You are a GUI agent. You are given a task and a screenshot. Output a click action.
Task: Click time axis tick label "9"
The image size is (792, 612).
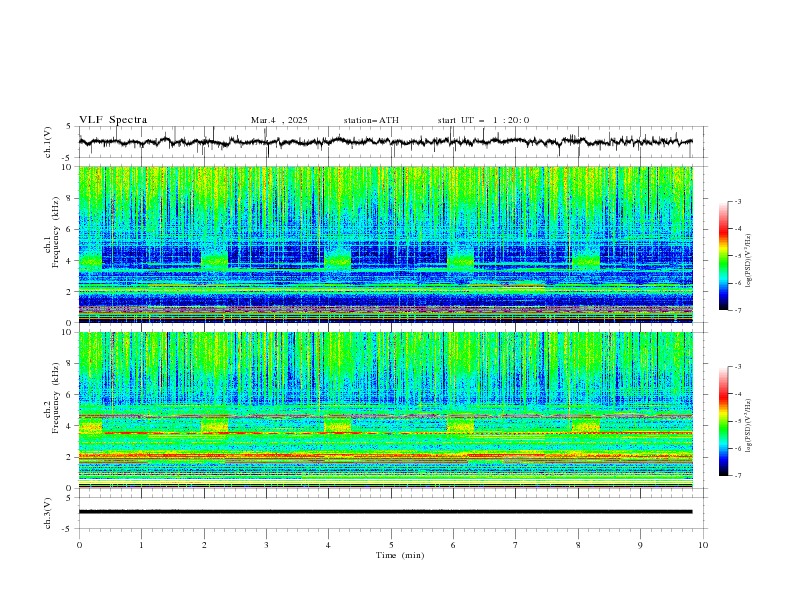click(x=640, y=545)
